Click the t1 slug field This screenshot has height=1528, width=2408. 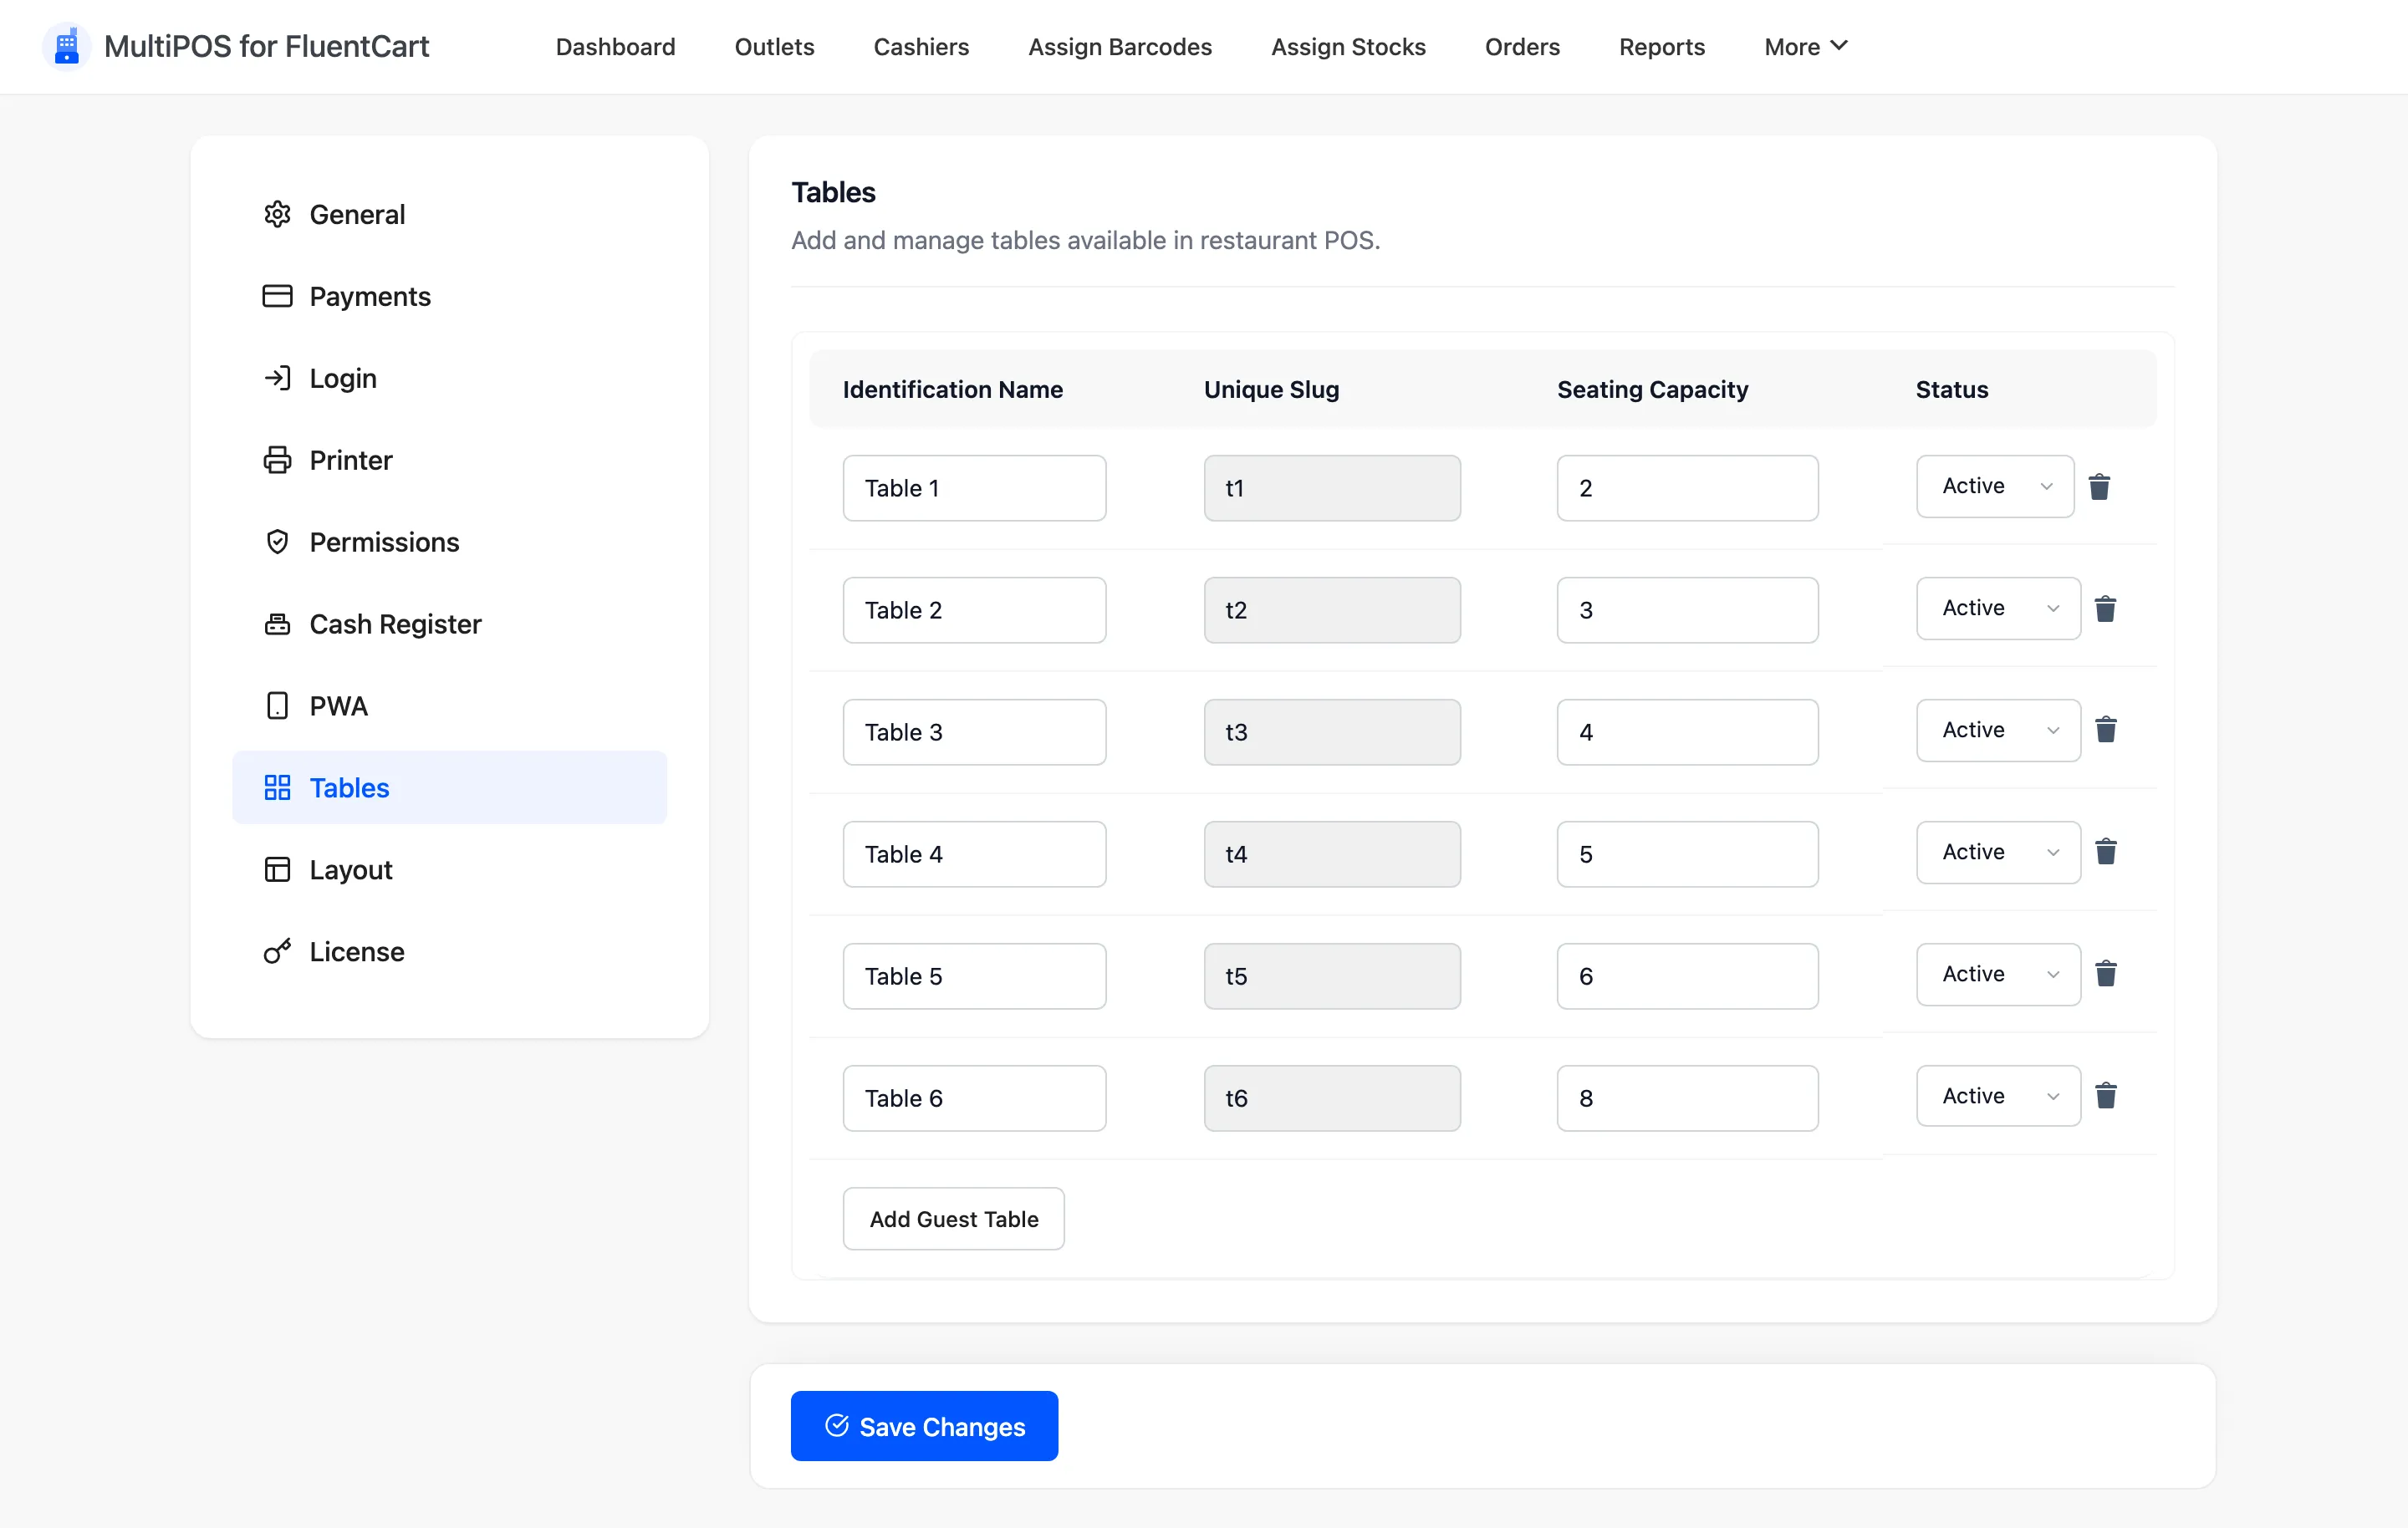pyautogui.click(x=1332, y=488)
